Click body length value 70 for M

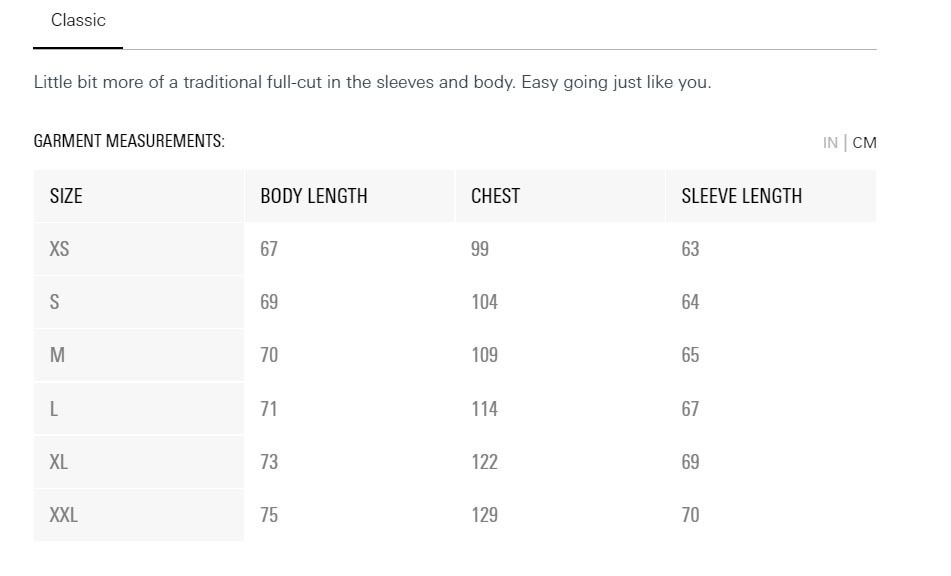pyautogui.click(x=269, y=355)
